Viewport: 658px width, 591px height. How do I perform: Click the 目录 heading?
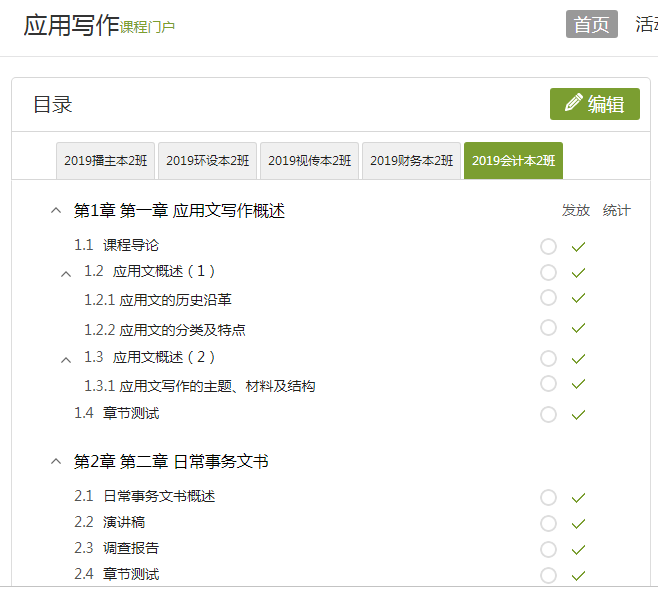(x=53, y=105)
